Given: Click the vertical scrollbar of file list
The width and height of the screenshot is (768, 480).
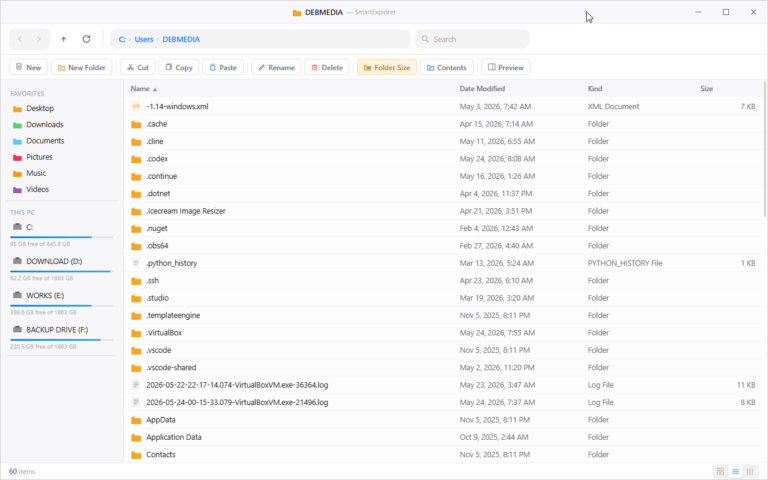Looking at the screenshot, I should coord(765,149).
